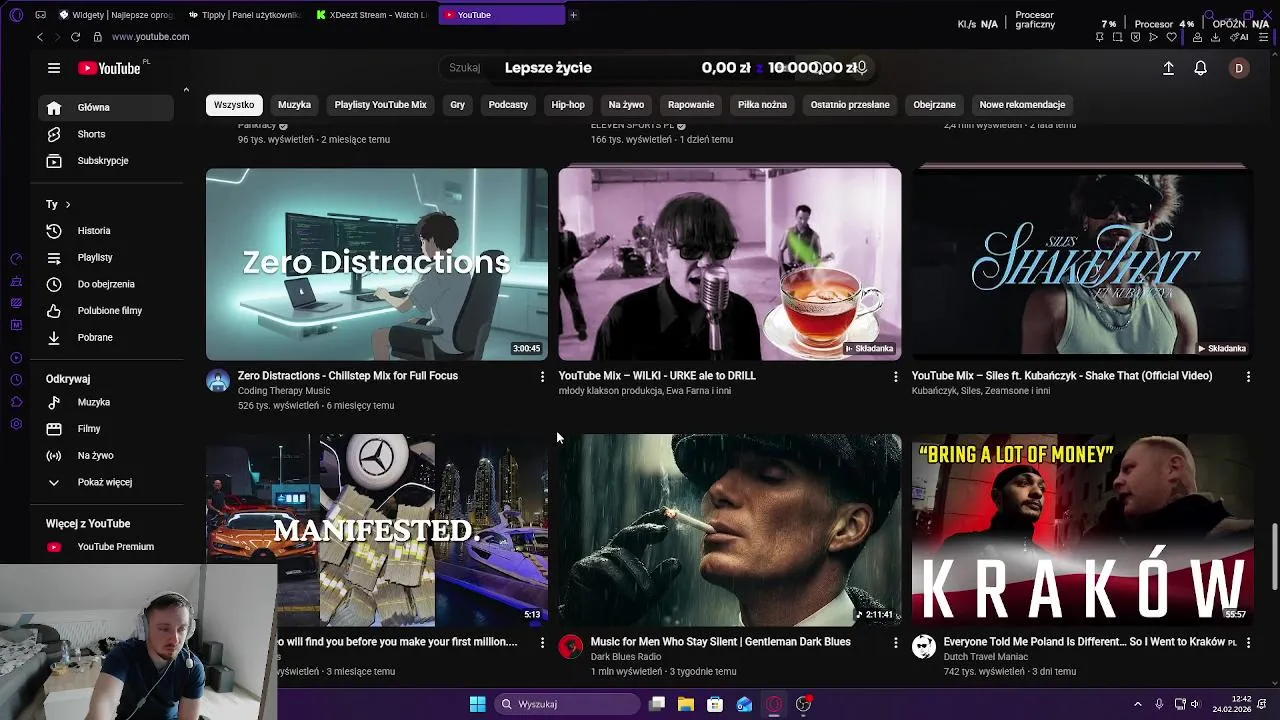
Task: Open YouTube Premium in sidebar
Action: point(106,547)
